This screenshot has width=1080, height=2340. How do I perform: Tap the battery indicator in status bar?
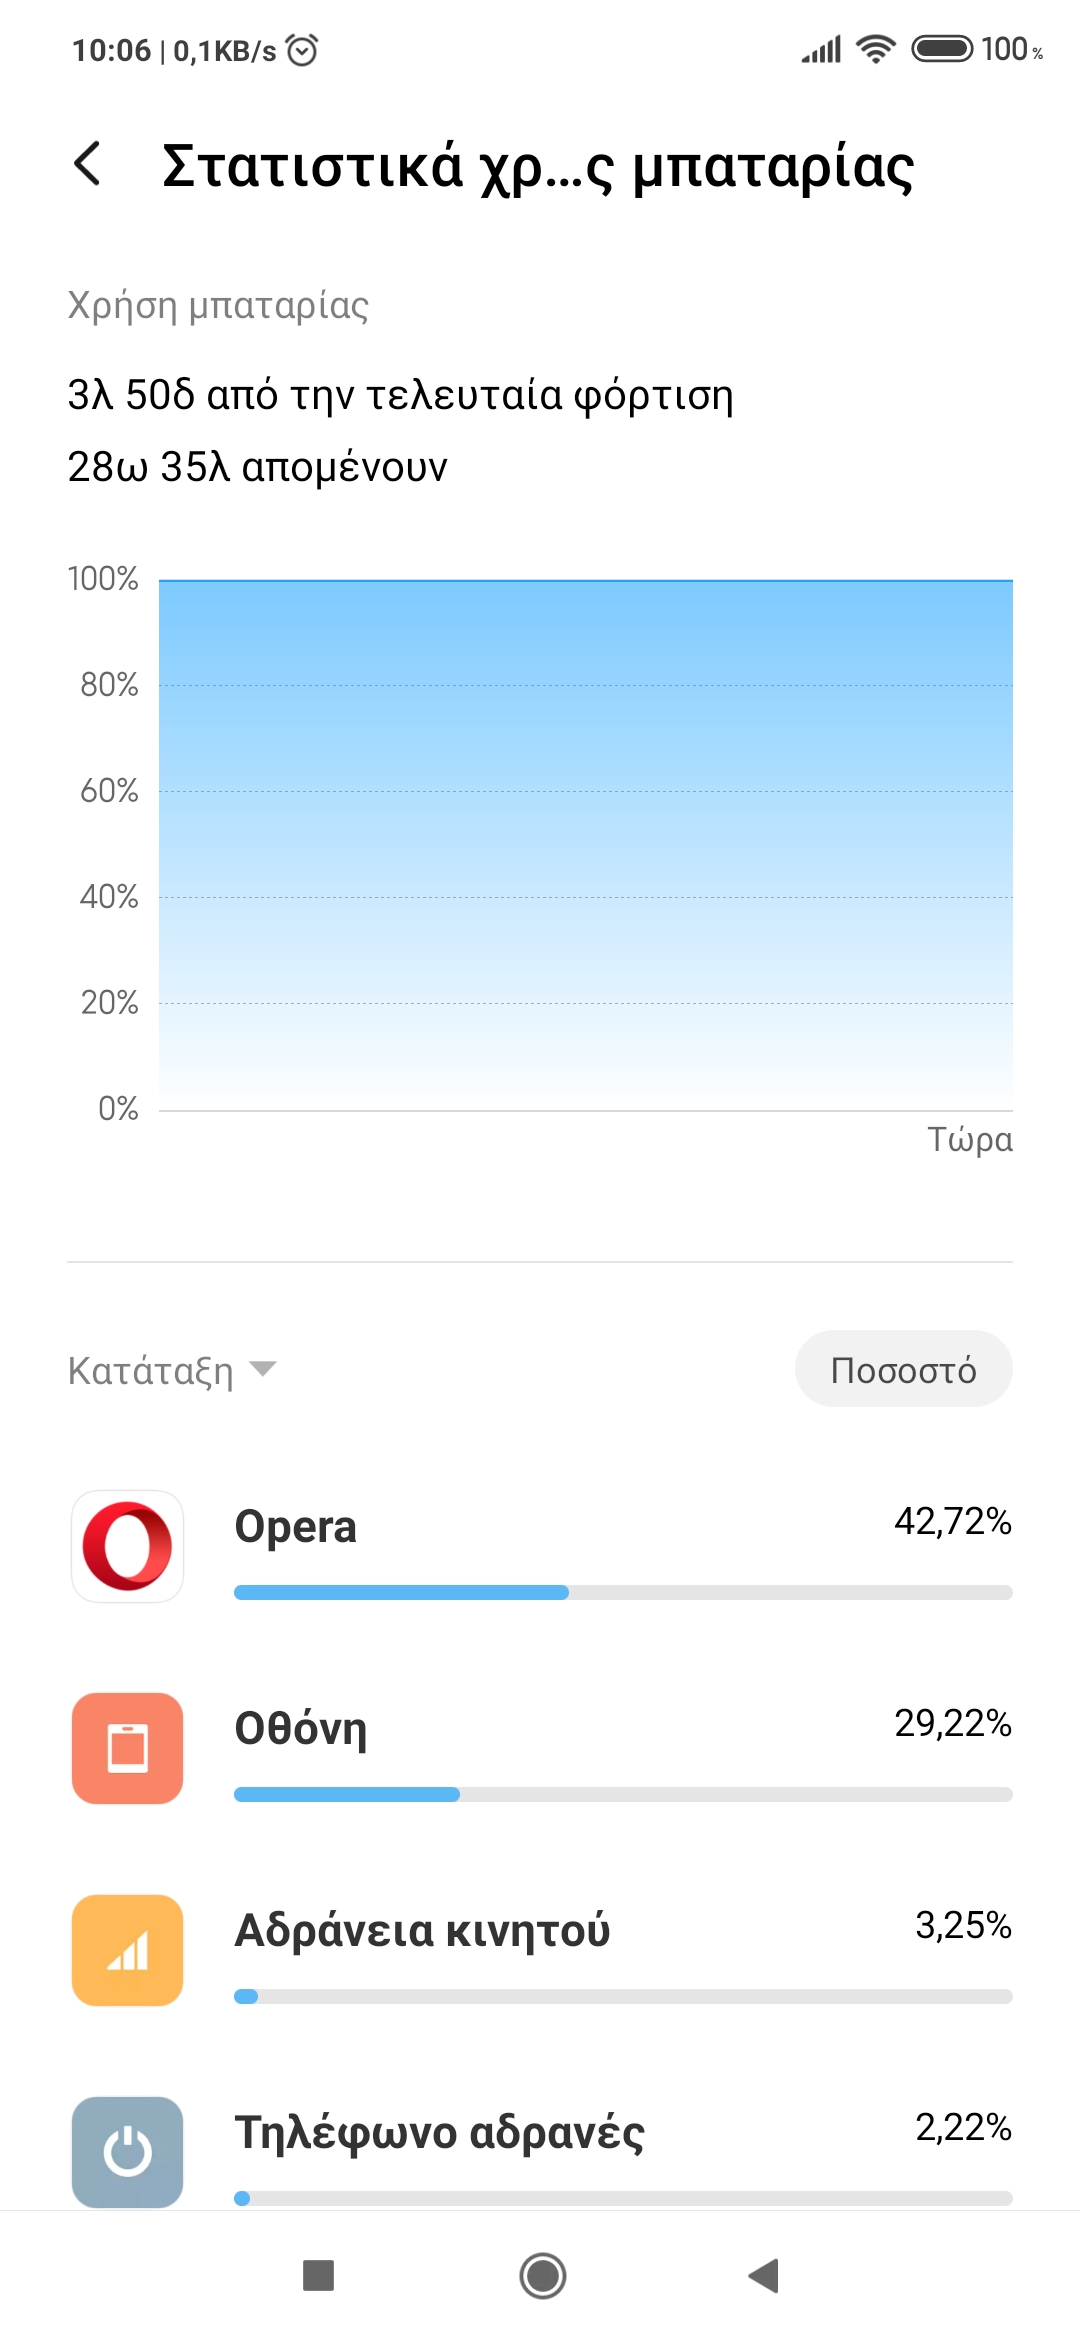click(x=941, y=49)
